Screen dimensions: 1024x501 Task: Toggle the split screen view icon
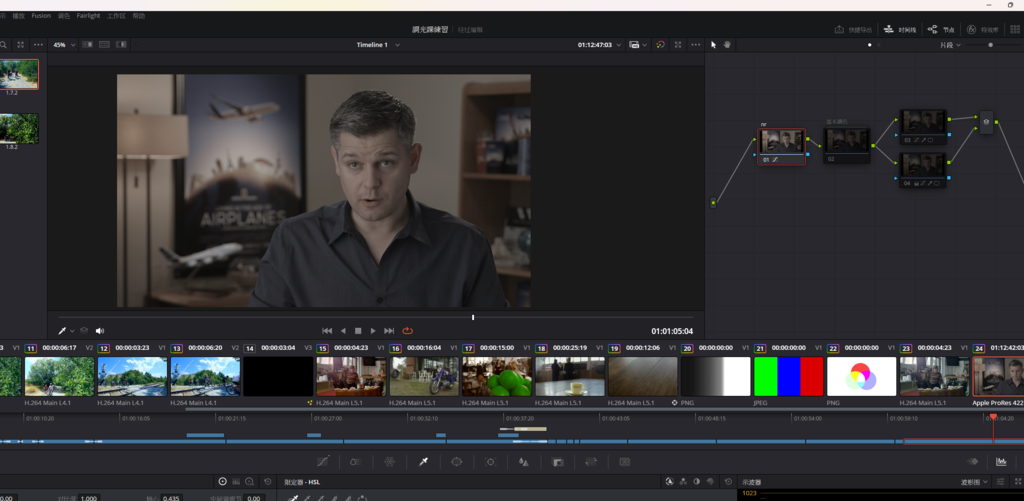(104, 44)
